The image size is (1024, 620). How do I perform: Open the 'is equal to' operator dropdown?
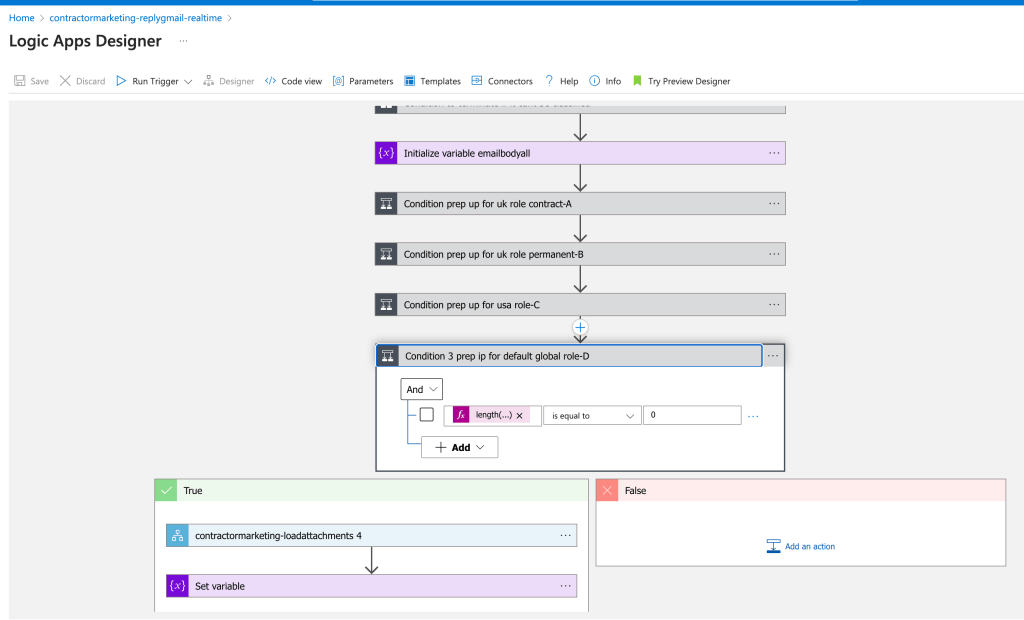pyautogui.click(x=592, y=416)
